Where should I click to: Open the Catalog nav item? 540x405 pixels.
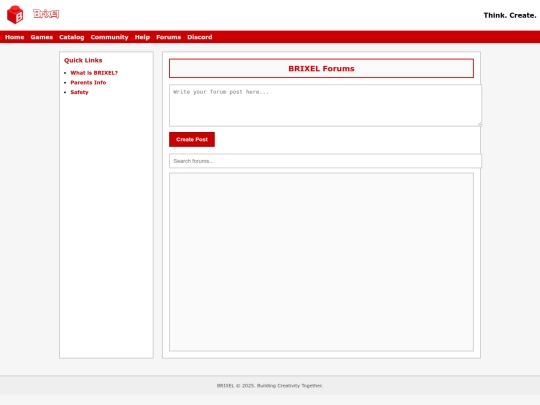pyautogui.click(x=72, y=37)
